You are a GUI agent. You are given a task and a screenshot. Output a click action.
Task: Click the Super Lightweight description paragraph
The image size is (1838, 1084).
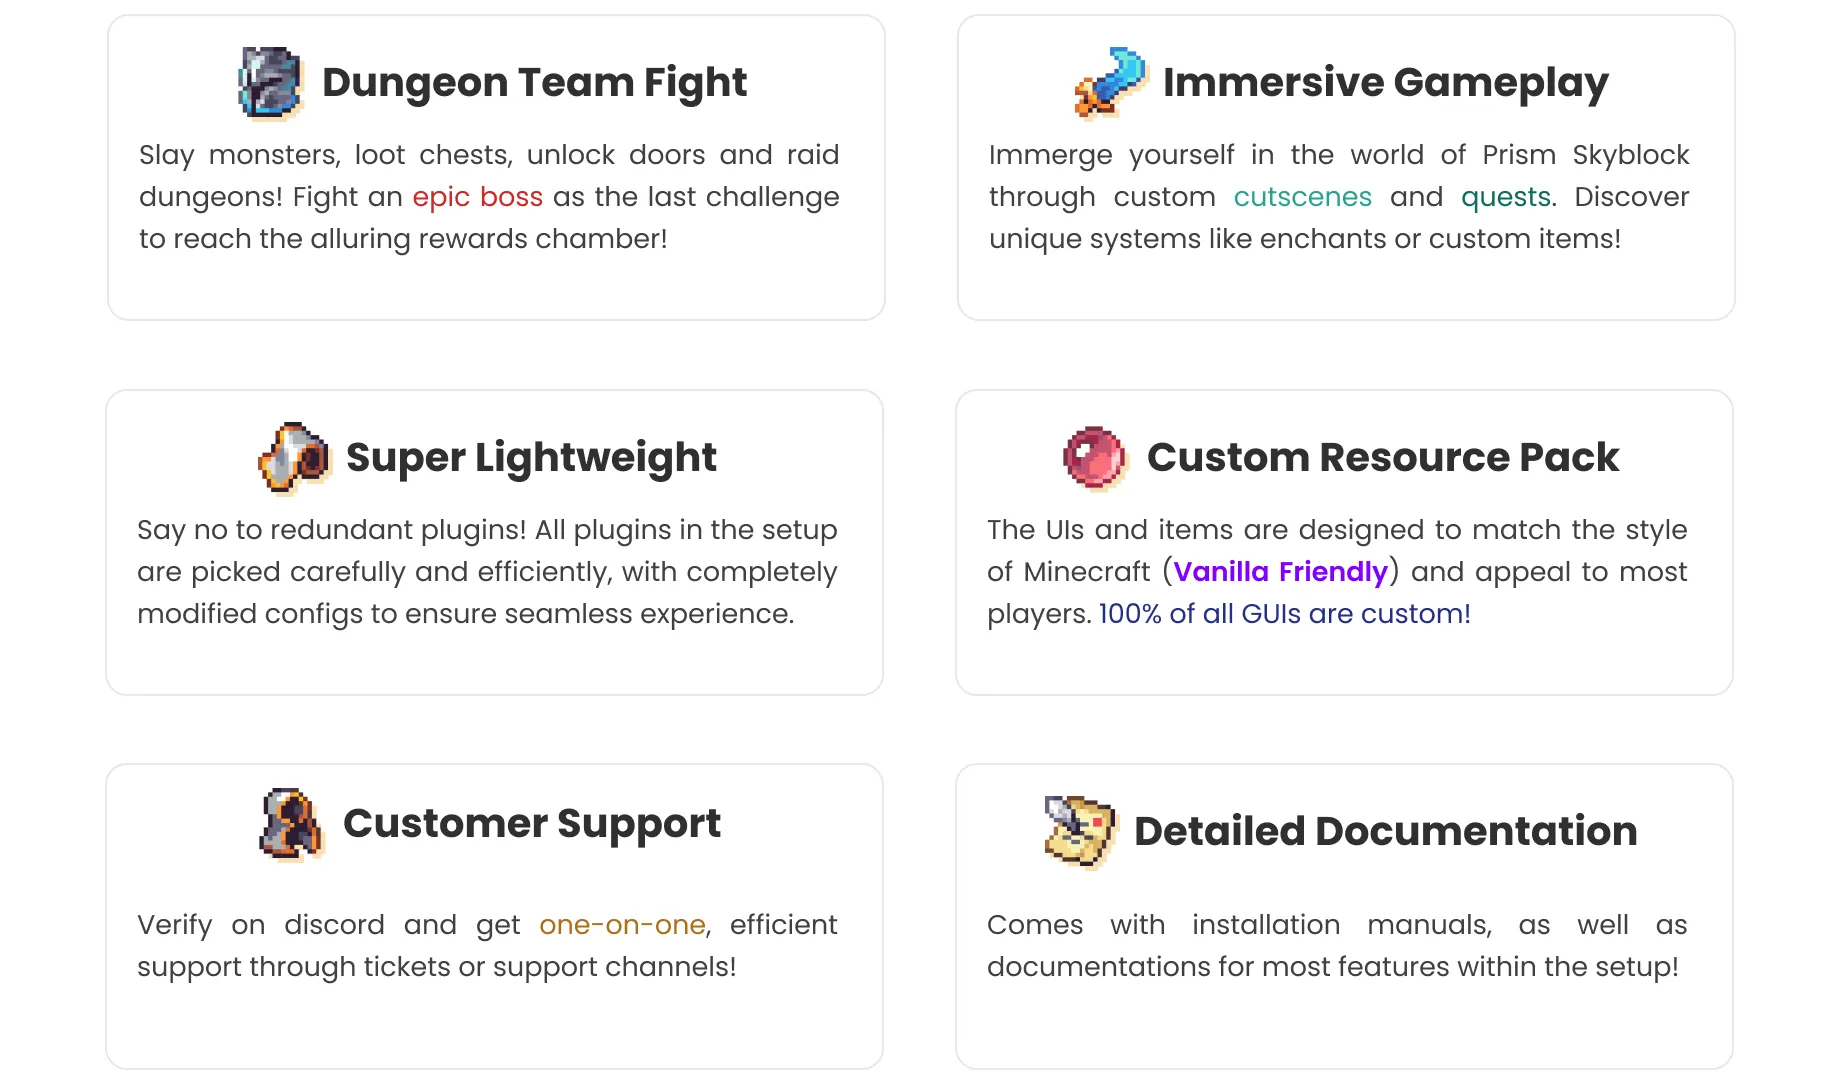pyautogui.click(x=487, y=572)
